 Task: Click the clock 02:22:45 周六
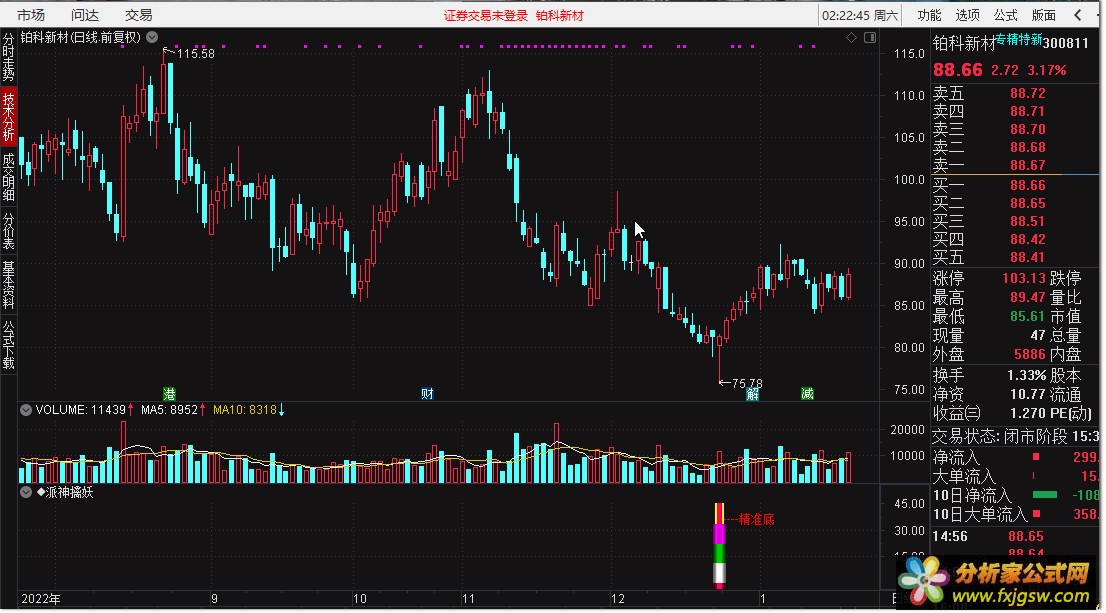pos(860,16)
